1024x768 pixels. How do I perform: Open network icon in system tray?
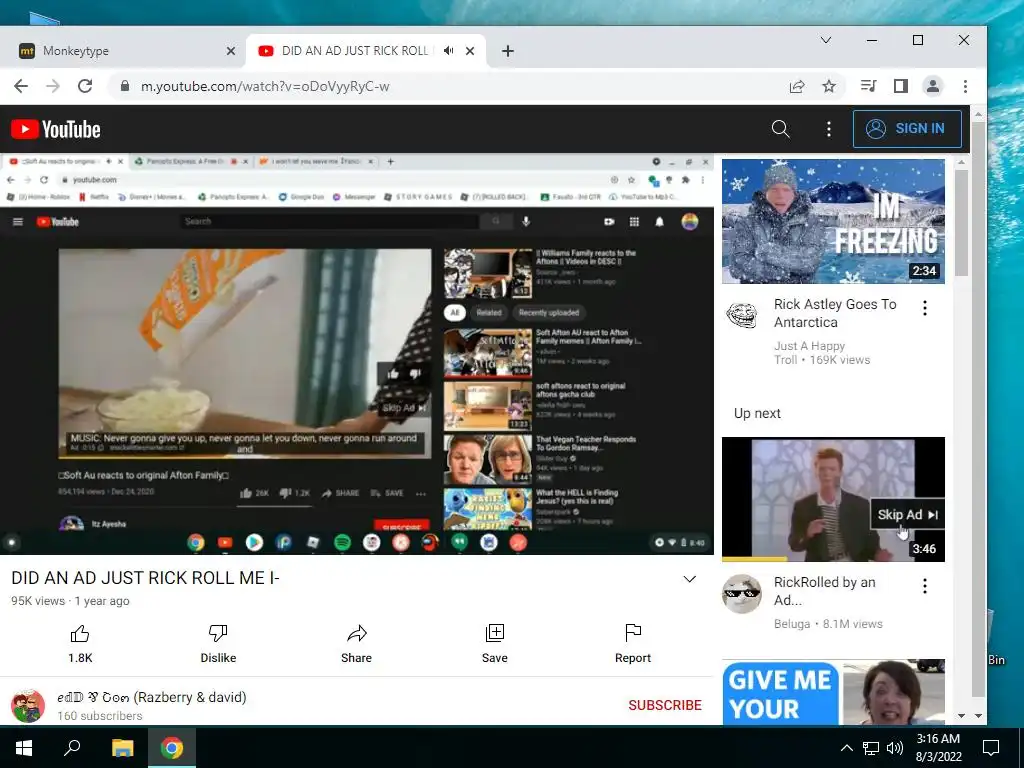click(871, 748)
